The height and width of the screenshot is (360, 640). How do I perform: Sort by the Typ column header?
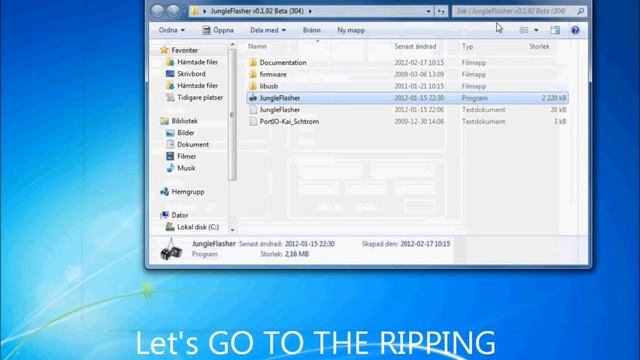(x=467, y=47)
